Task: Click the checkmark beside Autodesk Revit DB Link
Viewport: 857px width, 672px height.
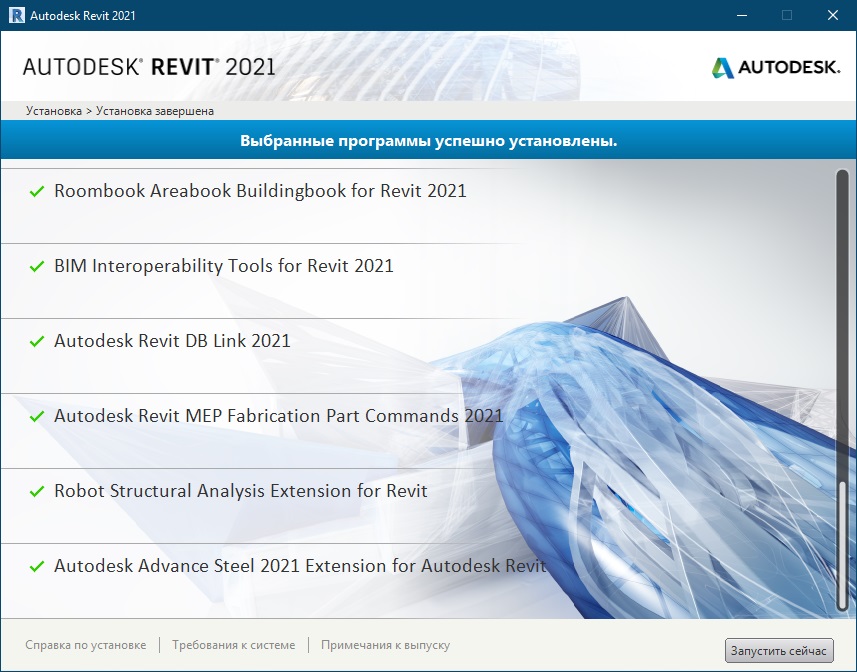Action: 37,341
